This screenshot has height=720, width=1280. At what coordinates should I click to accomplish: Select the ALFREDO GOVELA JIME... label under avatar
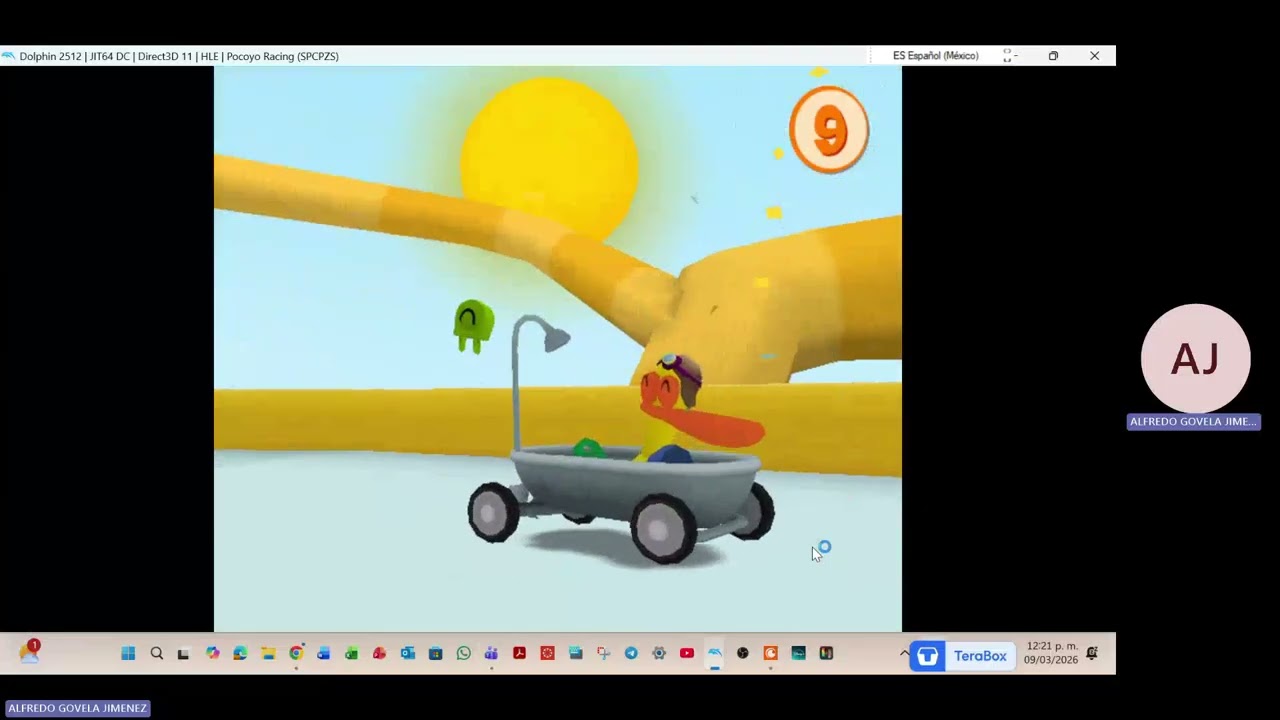[1193, 422]
